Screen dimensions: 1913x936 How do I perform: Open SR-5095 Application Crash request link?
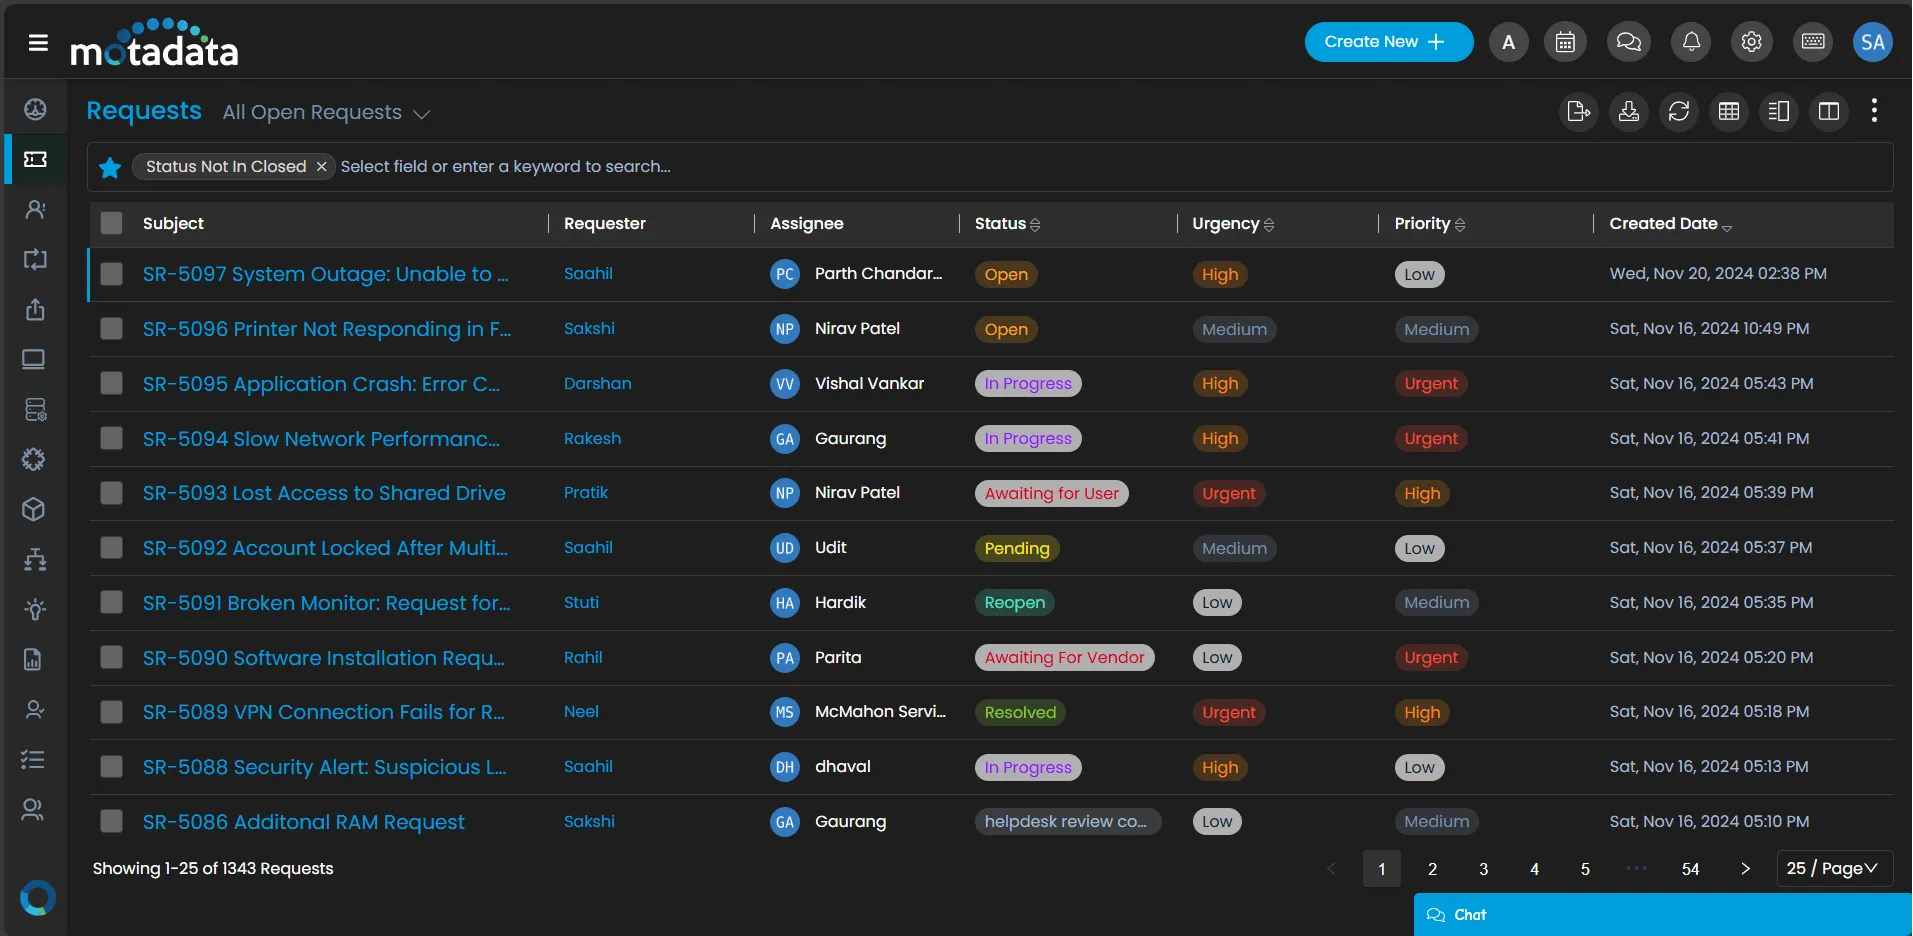321,384
